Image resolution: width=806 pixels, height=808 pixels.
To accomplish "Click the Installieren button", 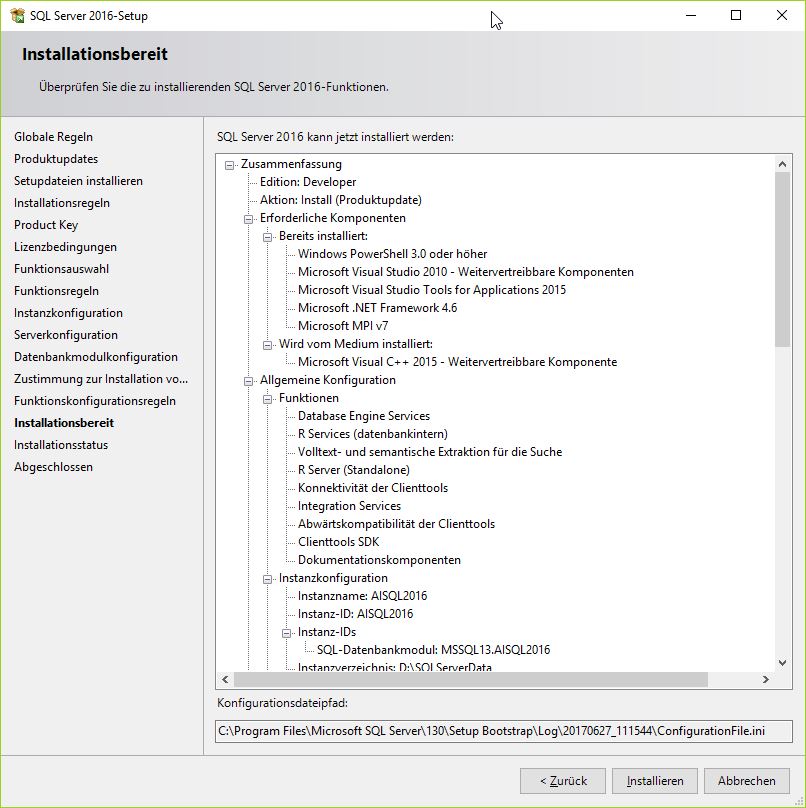I will point(654,781).
